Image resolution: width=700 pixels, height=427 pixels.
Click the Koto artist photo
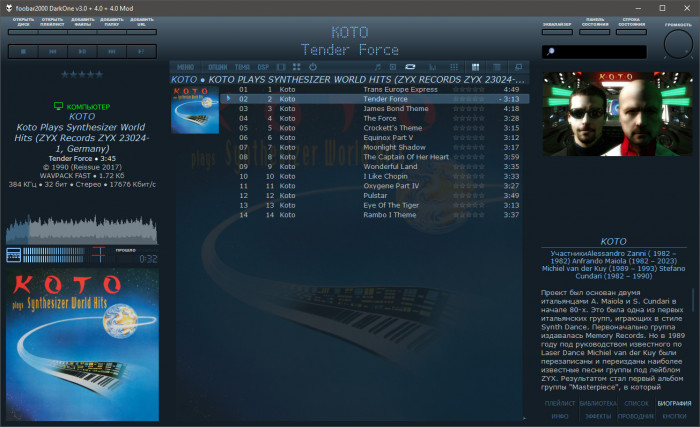click(617, 114)
